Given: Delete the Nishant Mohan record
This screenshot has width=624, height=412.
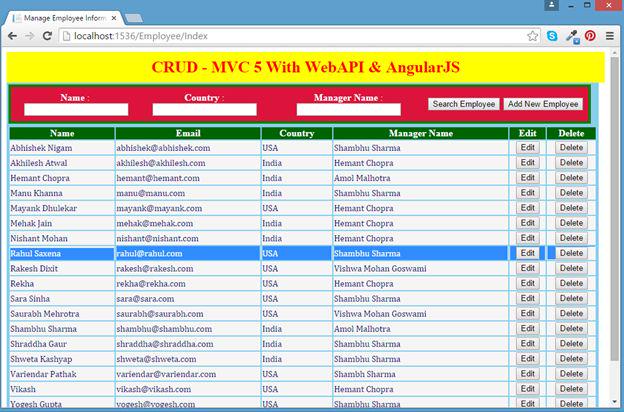Looking at the screenshot, I should pos(571,238).
